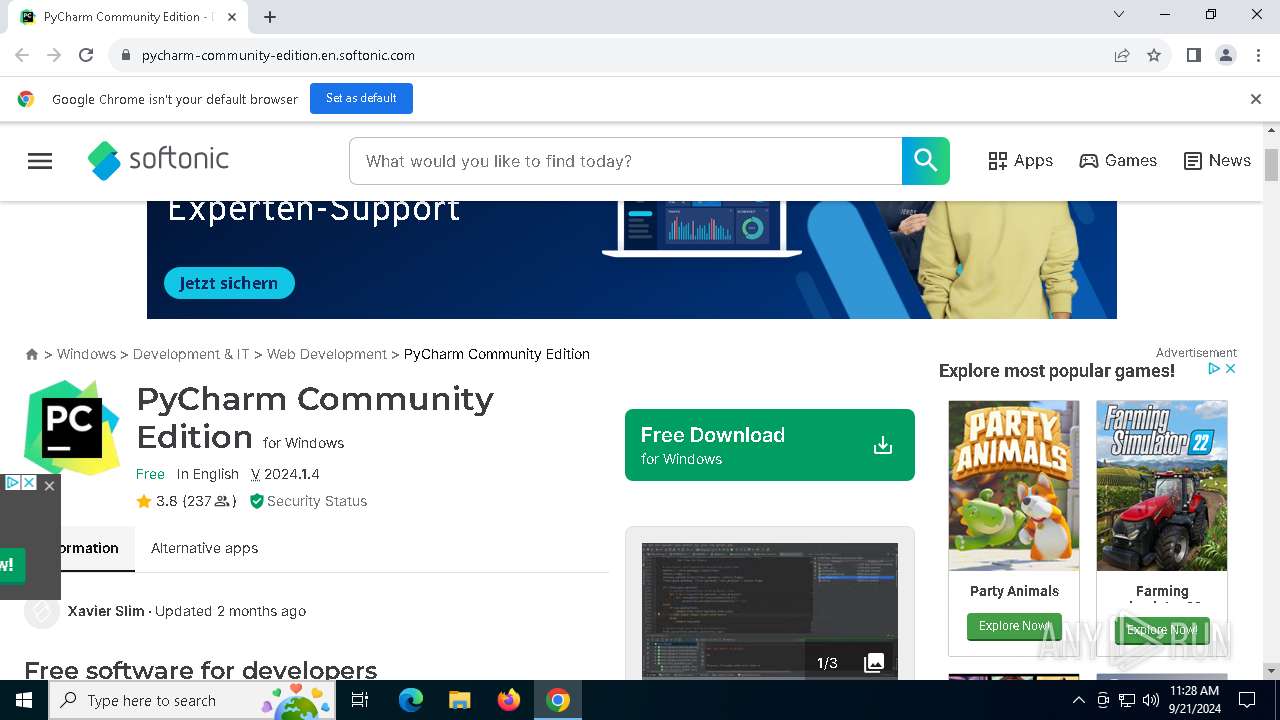Switch to the Alternative apps tab
Image resolution: width=1280 pixels, height=720 pixels.
coord(204,548)
